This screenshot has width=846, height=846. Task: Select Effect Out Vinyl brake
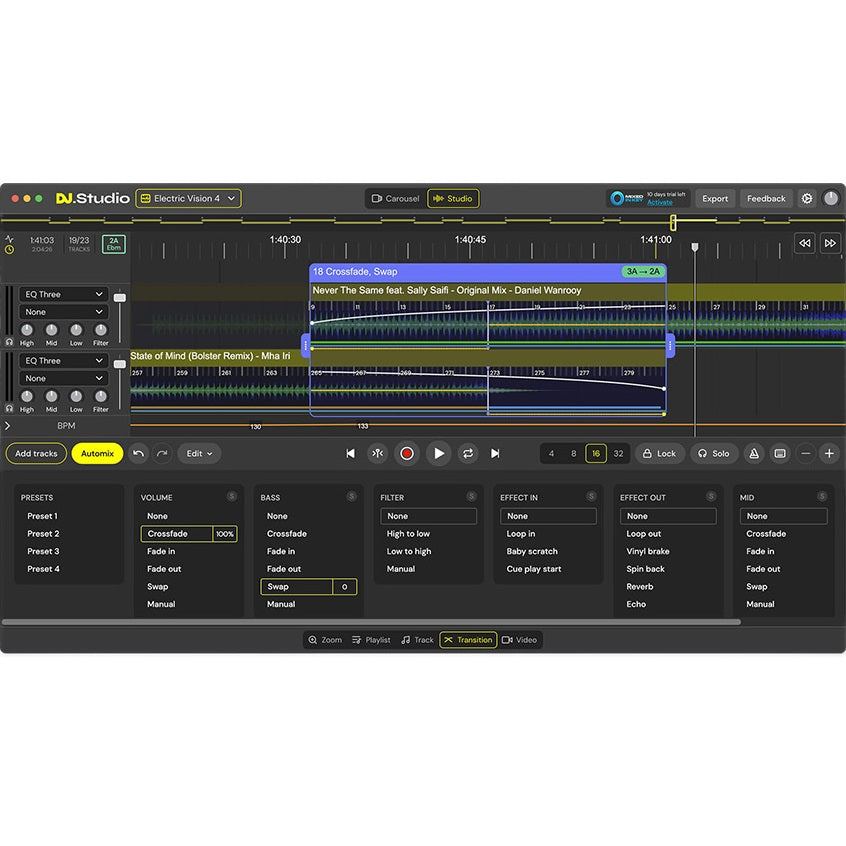tap(647, 551)
